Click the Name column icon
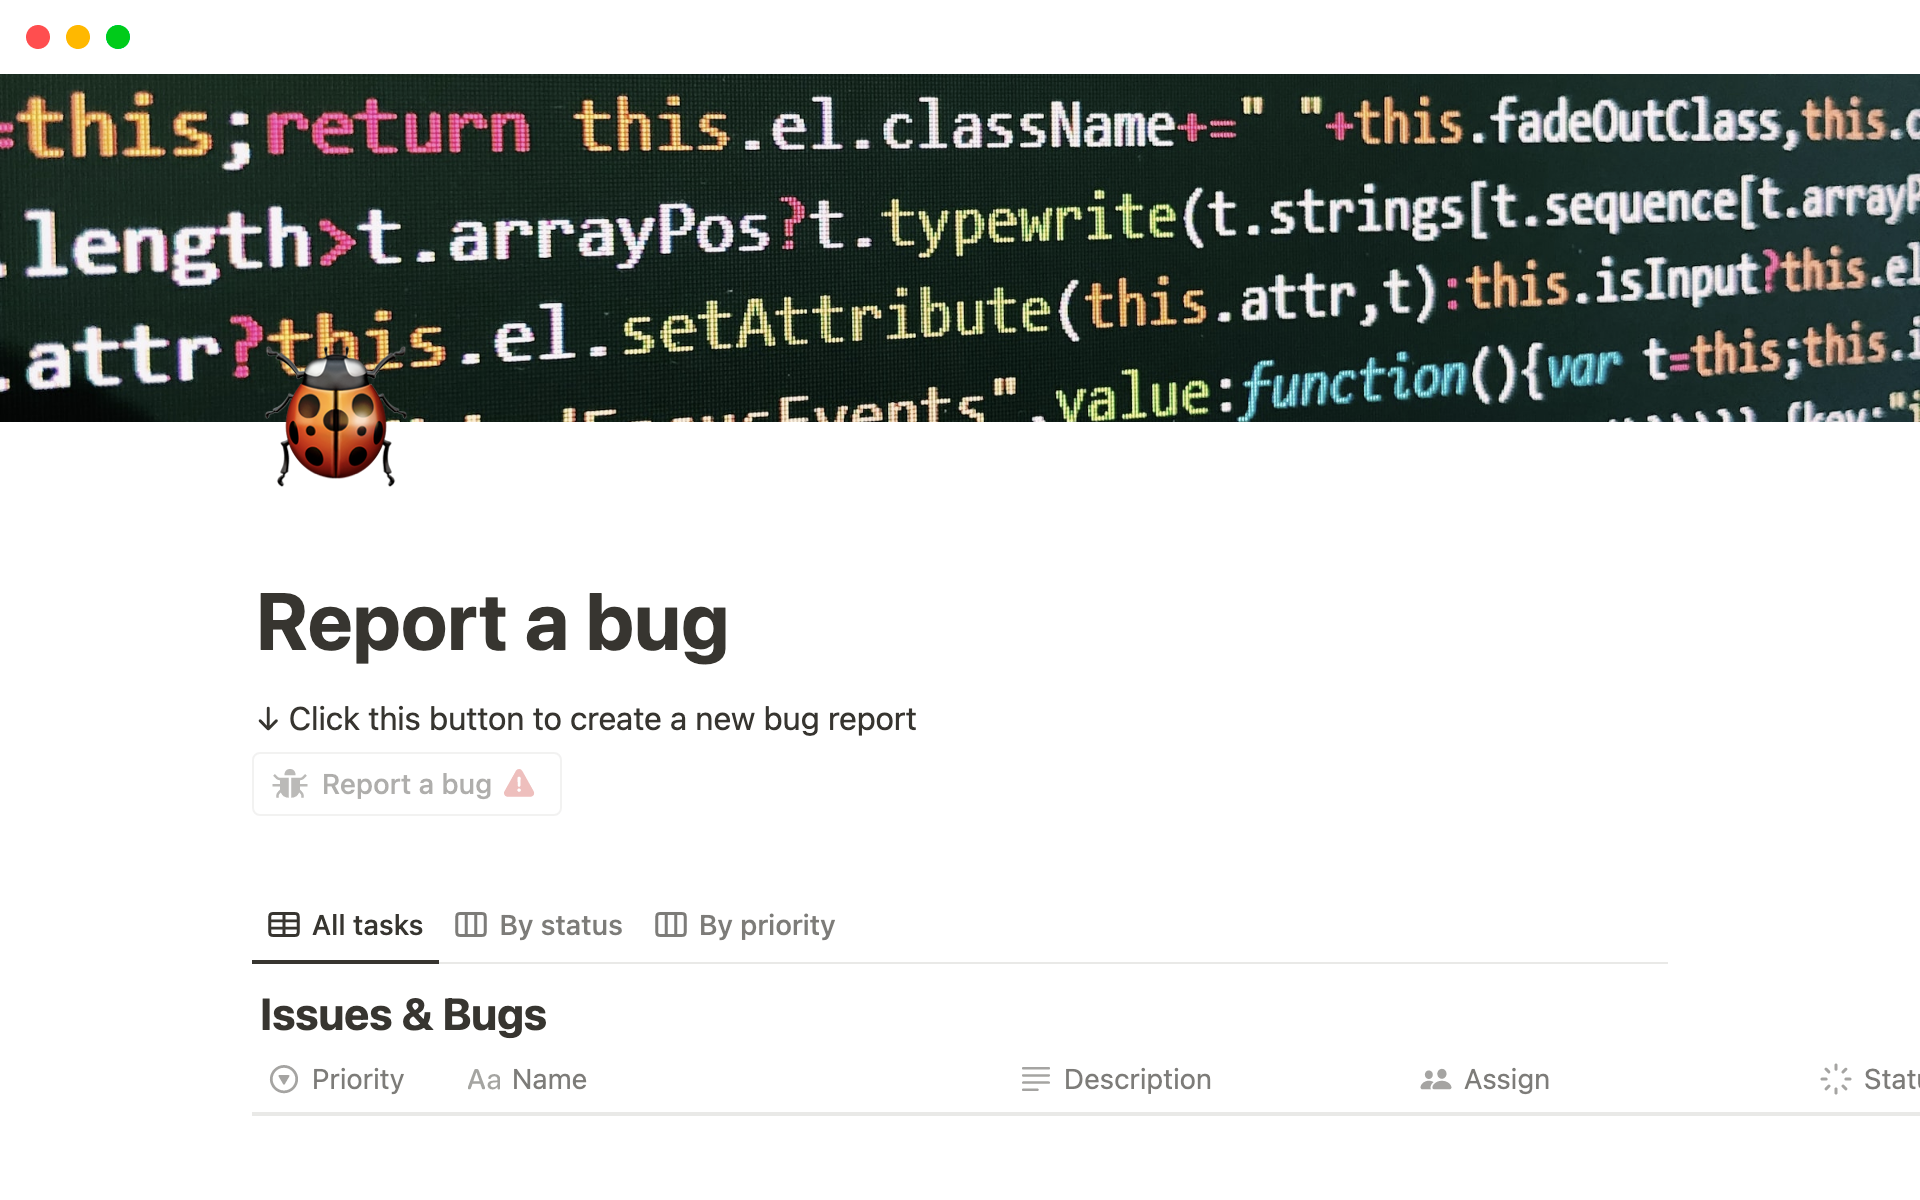Viewport: 1920px width, 1200px height. click(x=484, y=1080)
